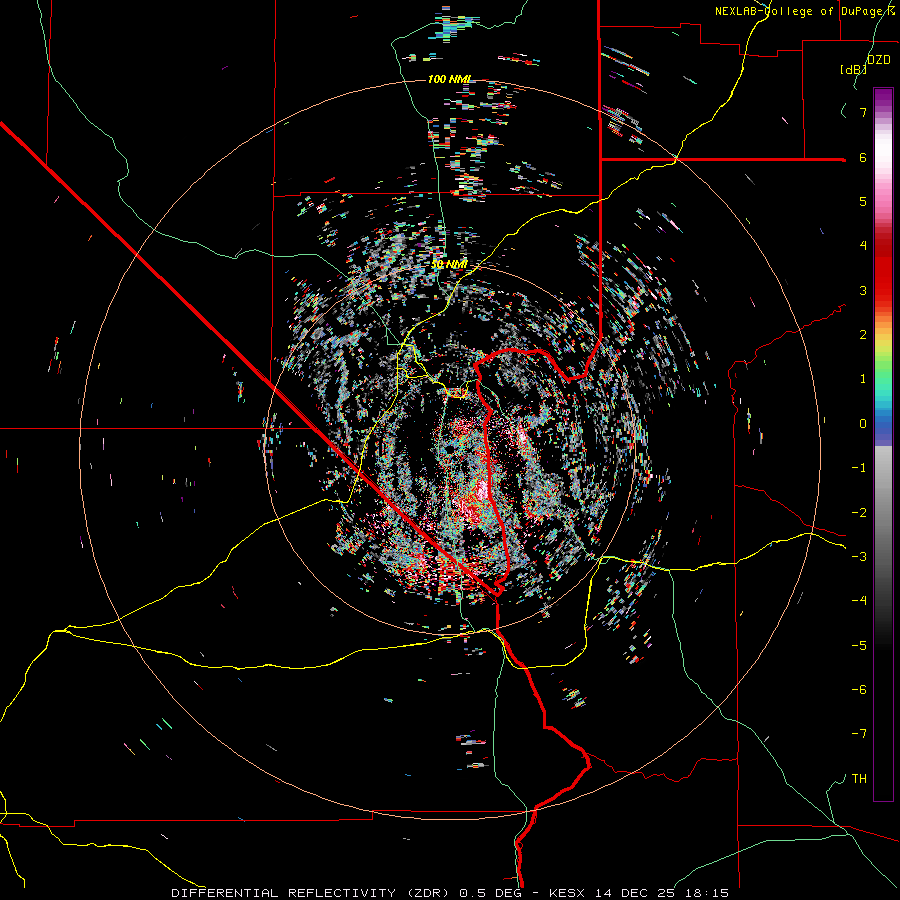
Task: Select the -2 scale value
Action: coord(859,513)
